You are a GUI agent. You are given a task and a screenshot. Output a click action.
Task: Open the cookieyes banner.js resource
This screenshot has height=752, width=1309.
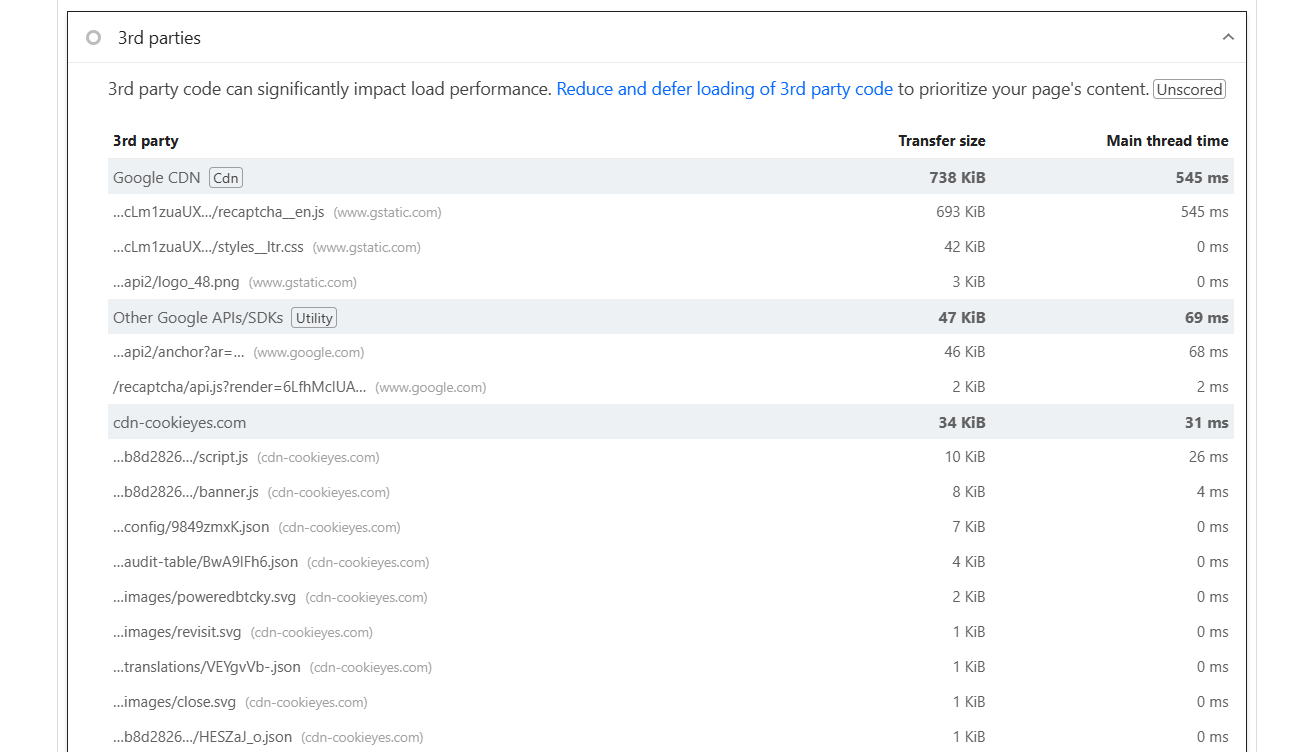pos(186,492)
